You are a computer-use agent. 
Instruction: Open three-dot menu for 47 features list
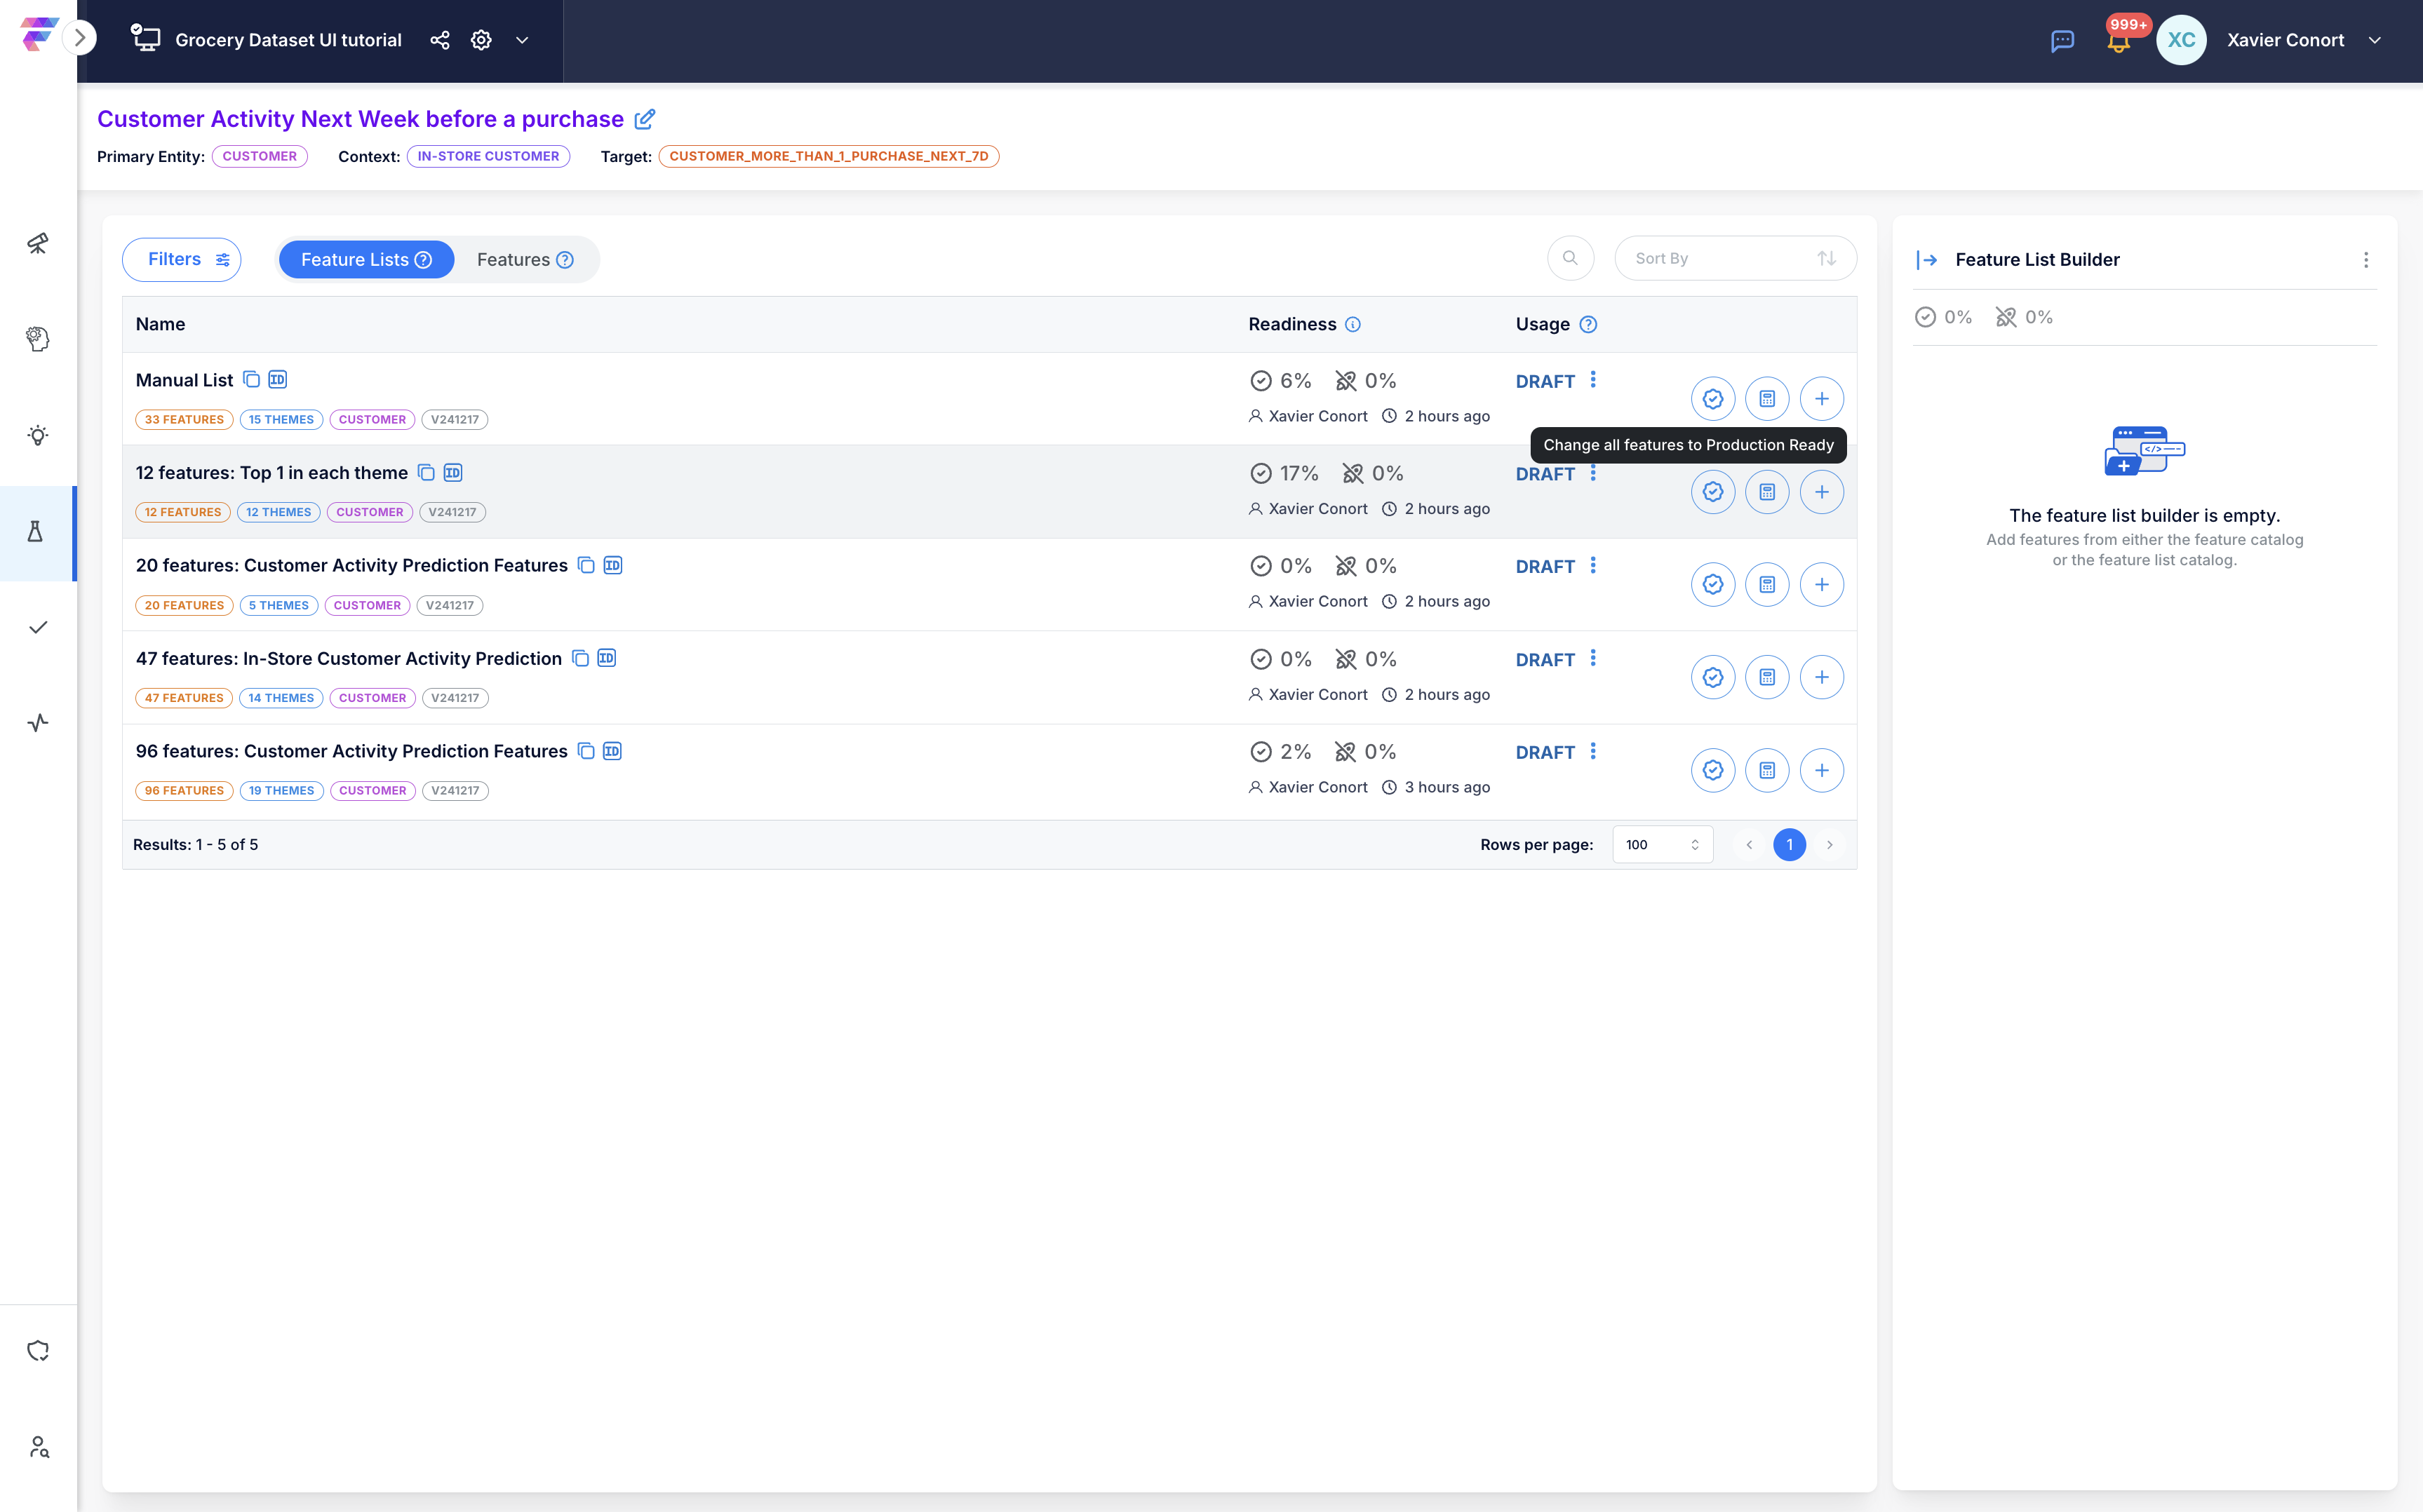click(x=1593, y=659)
